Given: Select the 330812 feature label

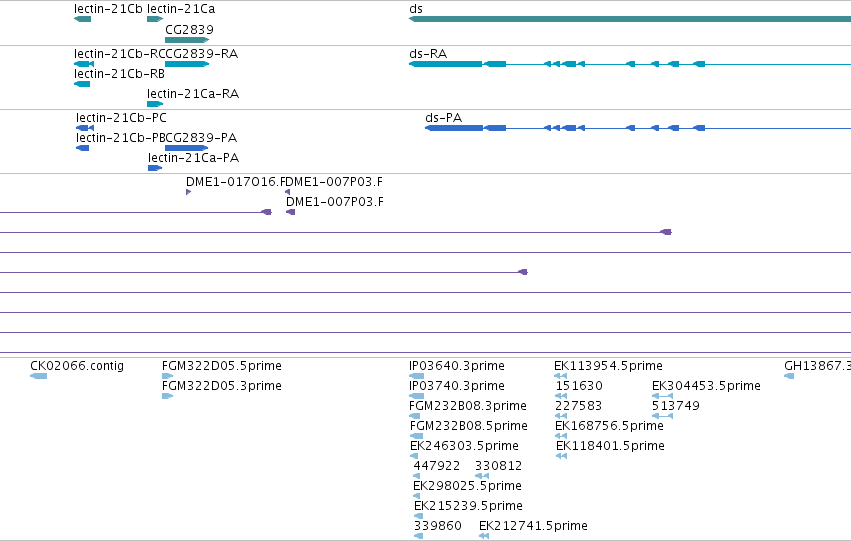Looking at the screenshot, I should click(x=498, y=466).
